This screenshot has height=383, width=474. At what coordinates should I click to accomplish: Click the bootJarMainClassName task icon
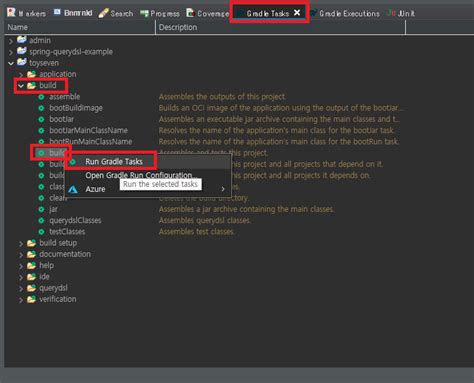pyautogui.click(x=41, y=131)
